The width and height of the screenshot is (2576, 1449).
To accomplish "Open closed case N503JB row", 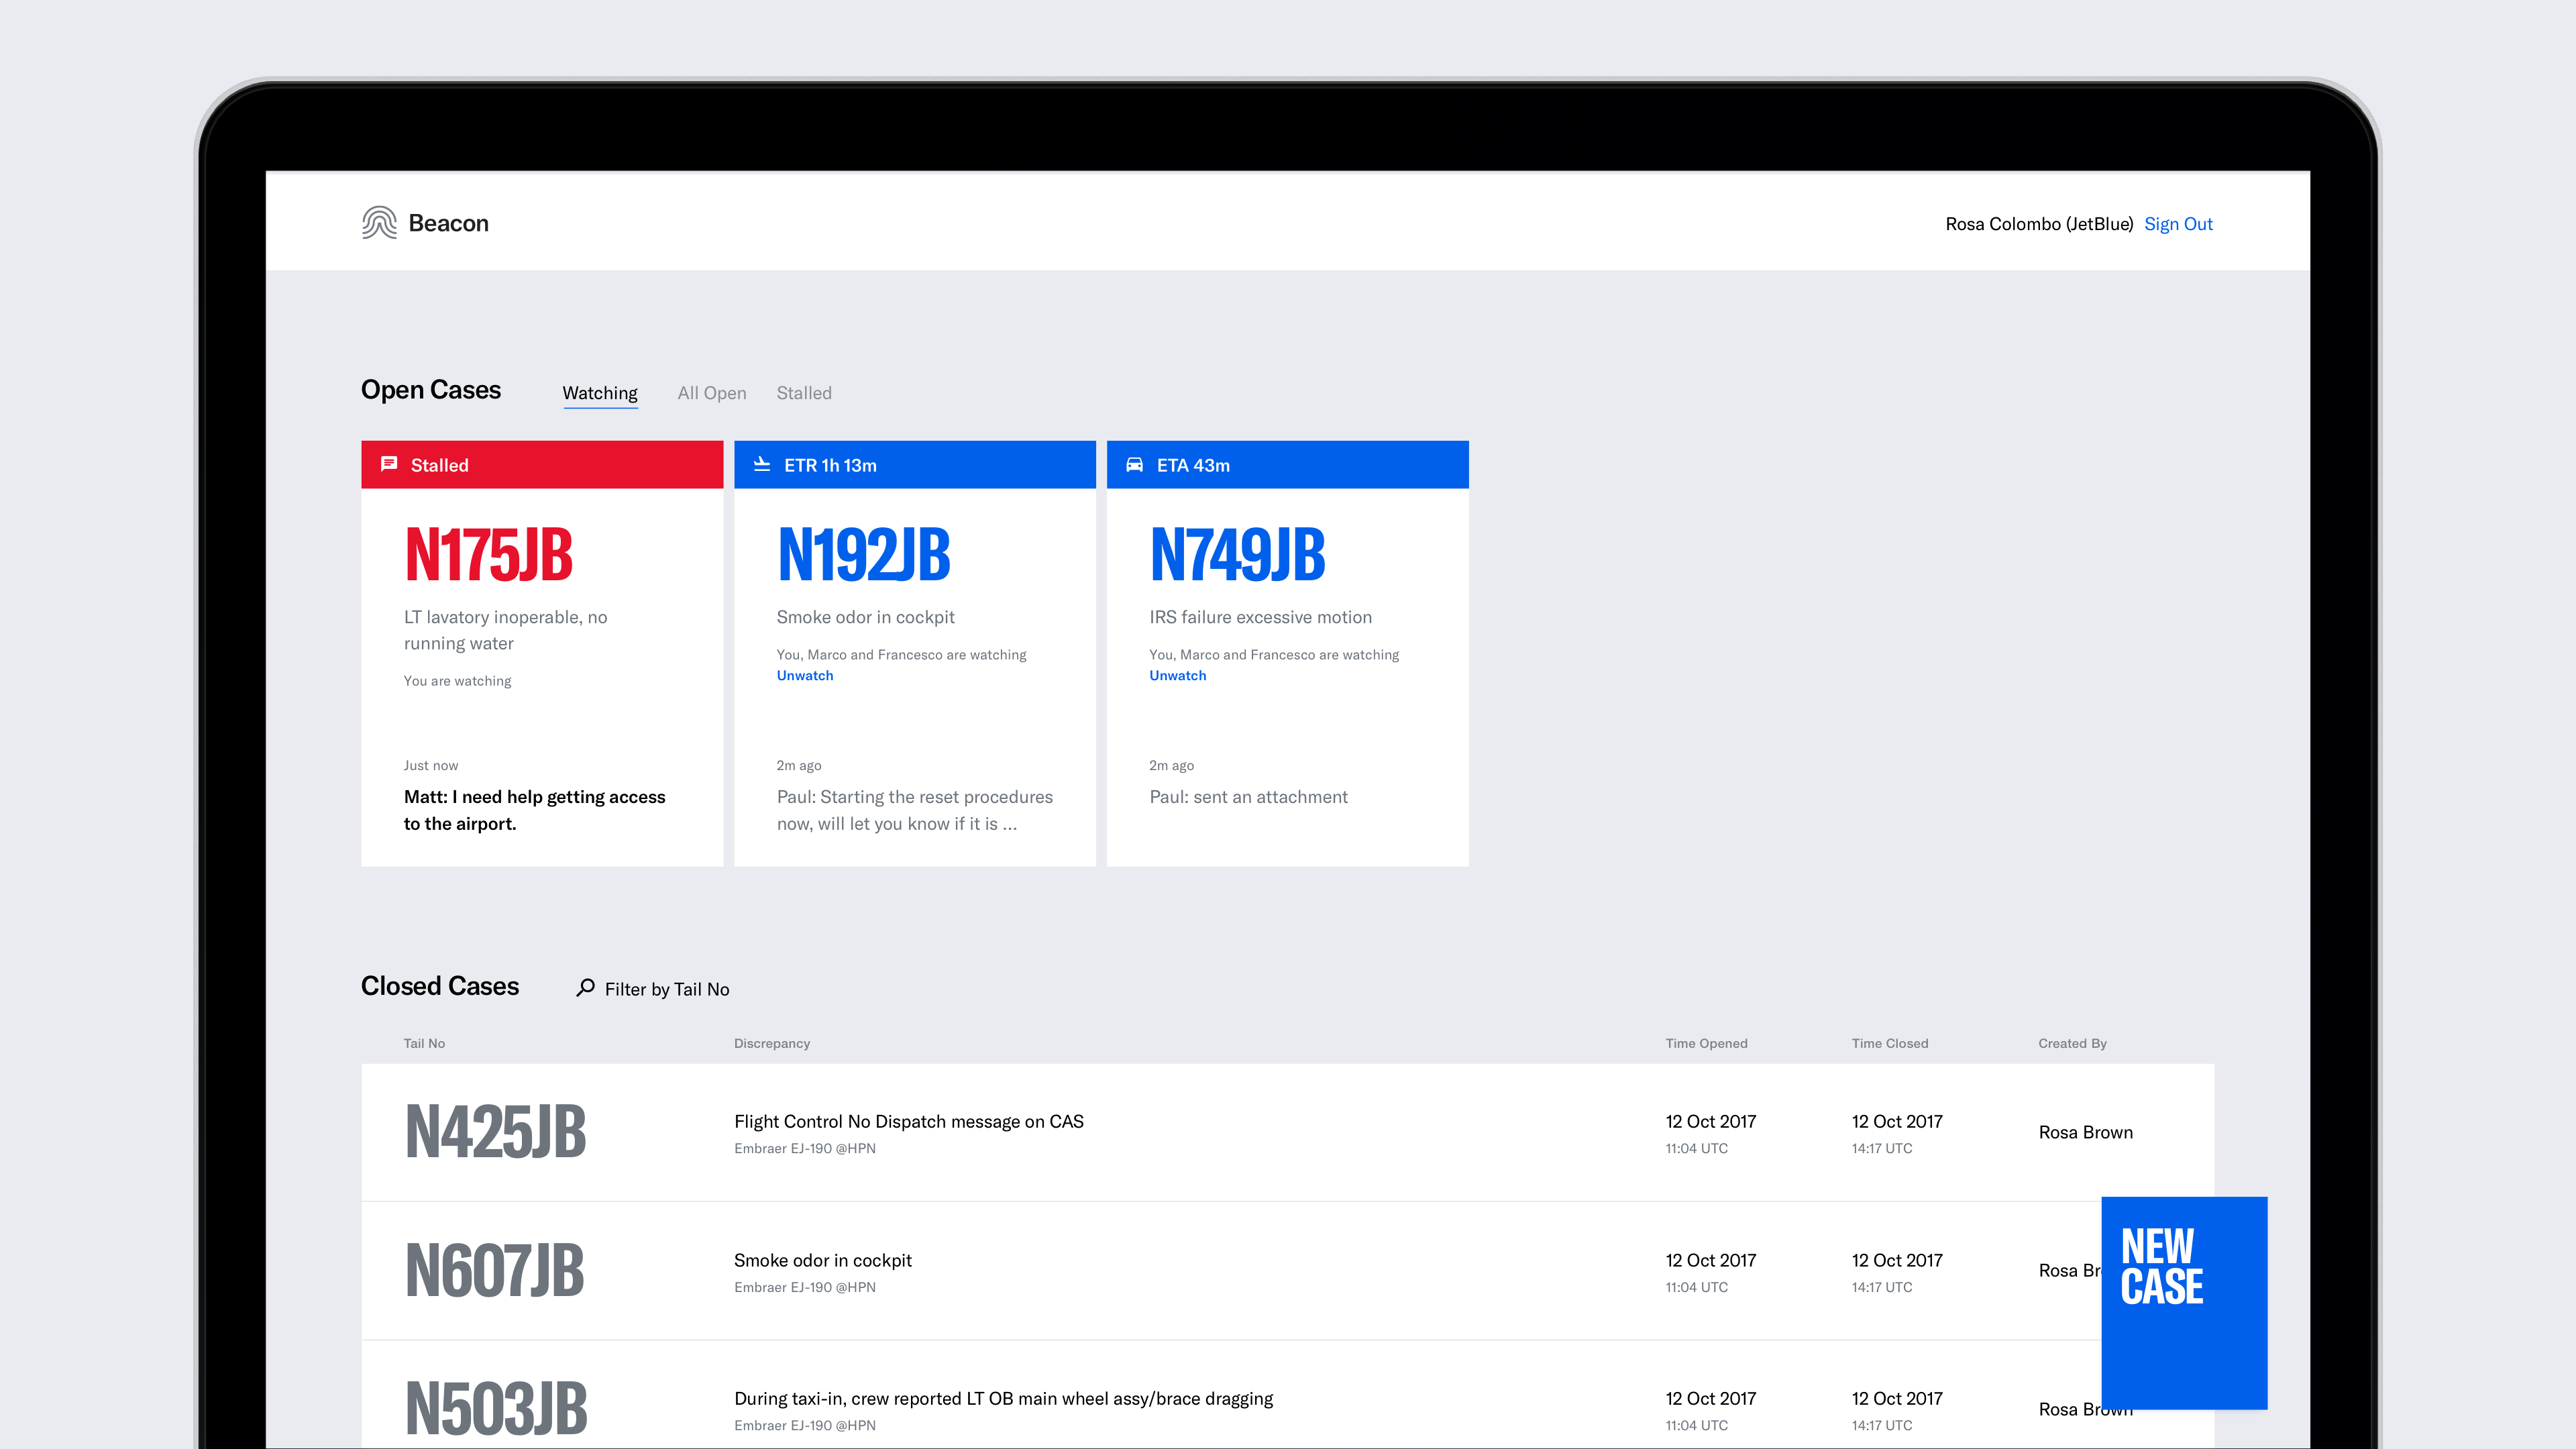I will tap(495, 1408).
